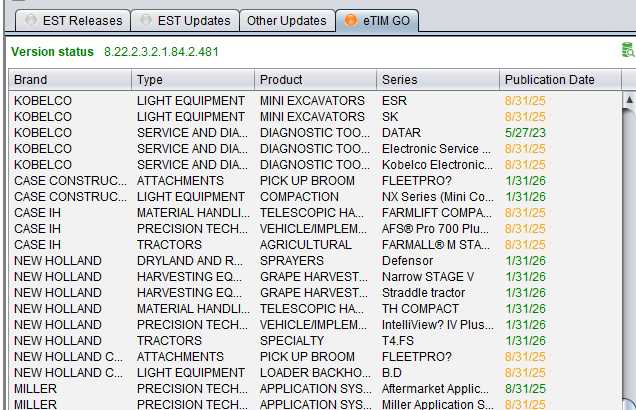
Task: Select the Electronic Service series cell
Action: (x=436, y=149)
